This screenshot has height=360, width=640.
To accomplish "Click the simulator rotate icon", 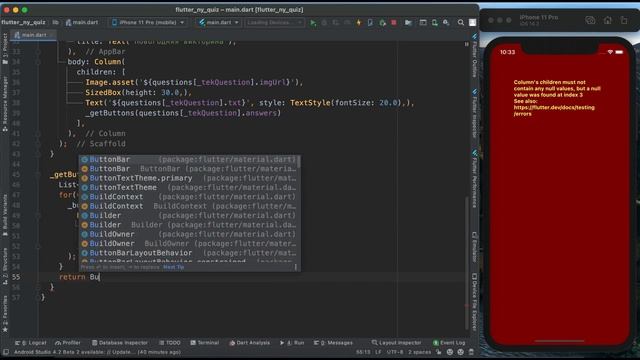I will click(x=624, y=20).
